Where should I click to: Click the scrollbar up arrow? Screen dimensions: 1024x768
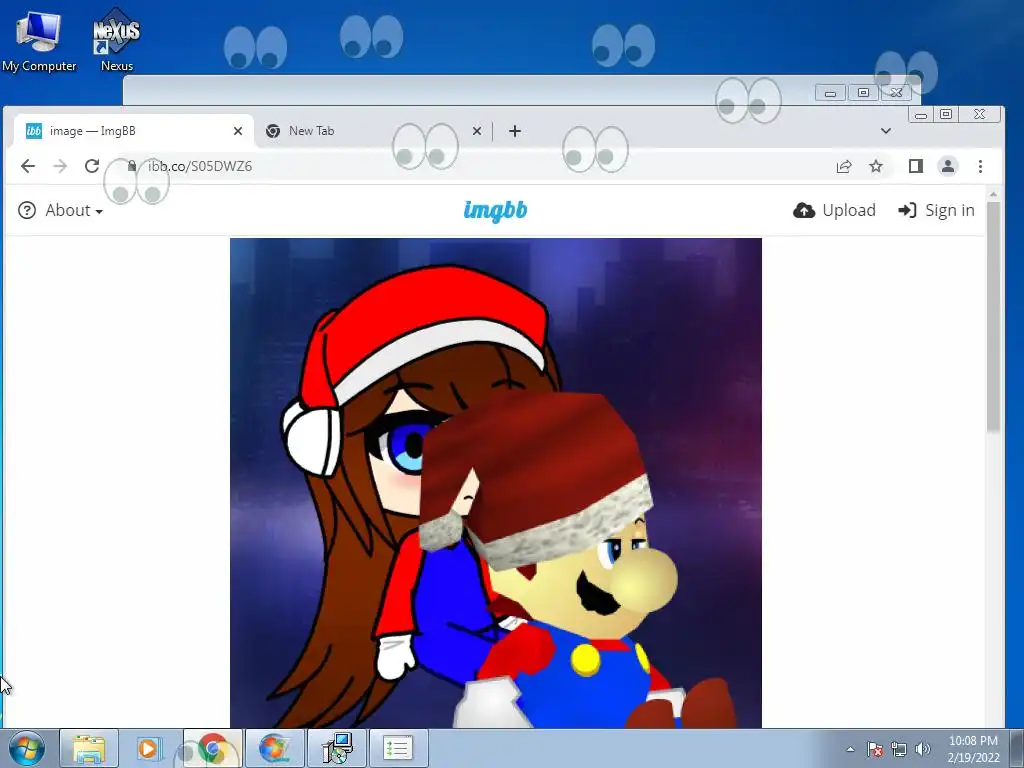point(993,194)
